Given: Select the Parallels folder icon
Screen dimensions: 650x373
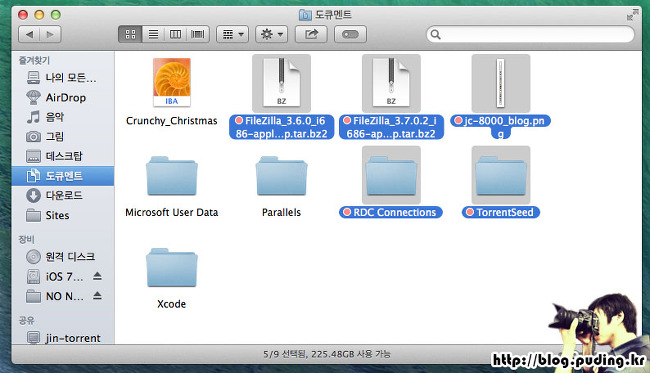Looking at the screenshot, I should (x=281, y=176).
